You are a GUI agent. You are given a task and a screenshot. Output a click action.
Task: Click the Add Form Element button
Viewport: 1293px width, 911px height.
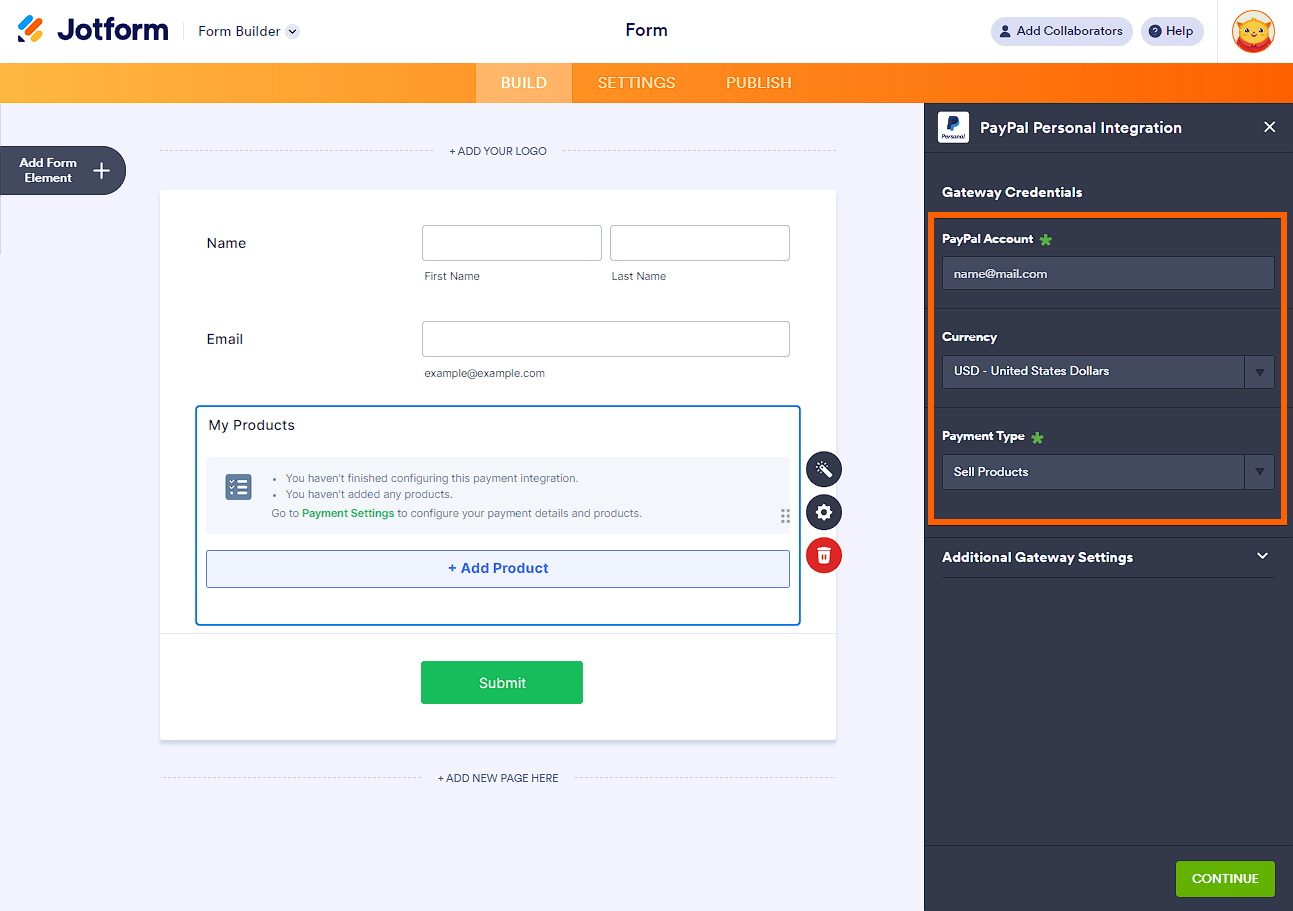click(x=62, y=170)
